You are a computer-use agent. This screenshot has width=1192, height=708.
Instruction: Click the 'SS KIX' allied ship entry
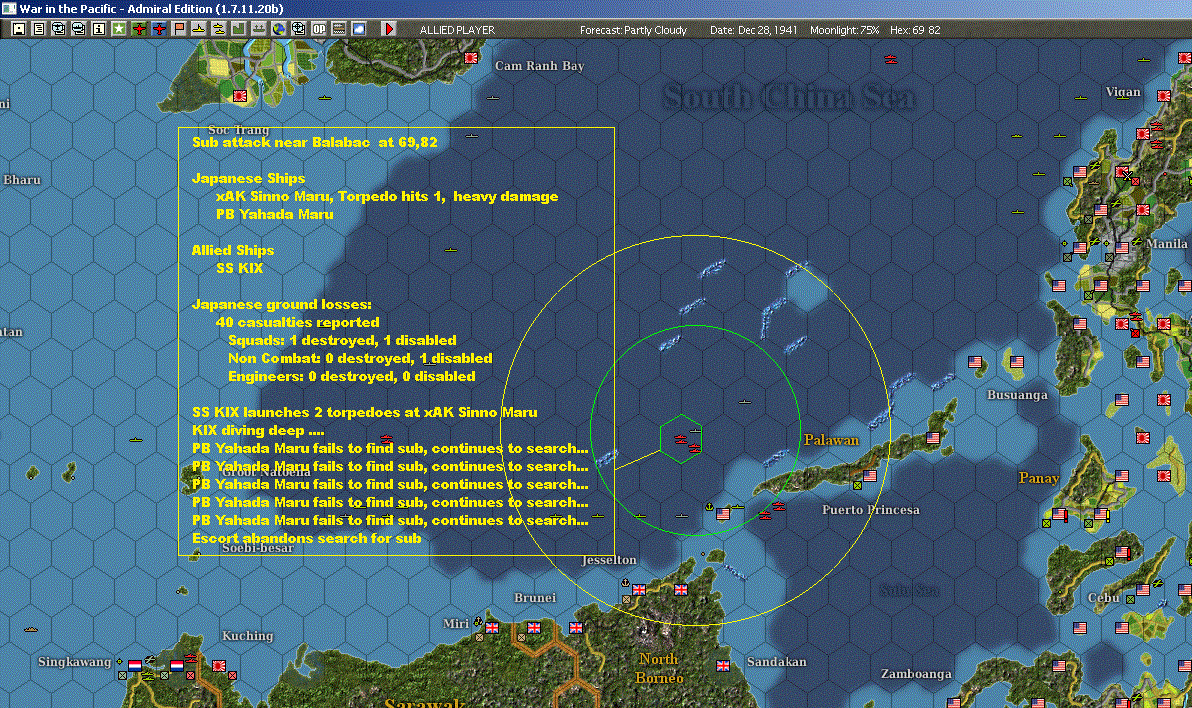point(239,268)
